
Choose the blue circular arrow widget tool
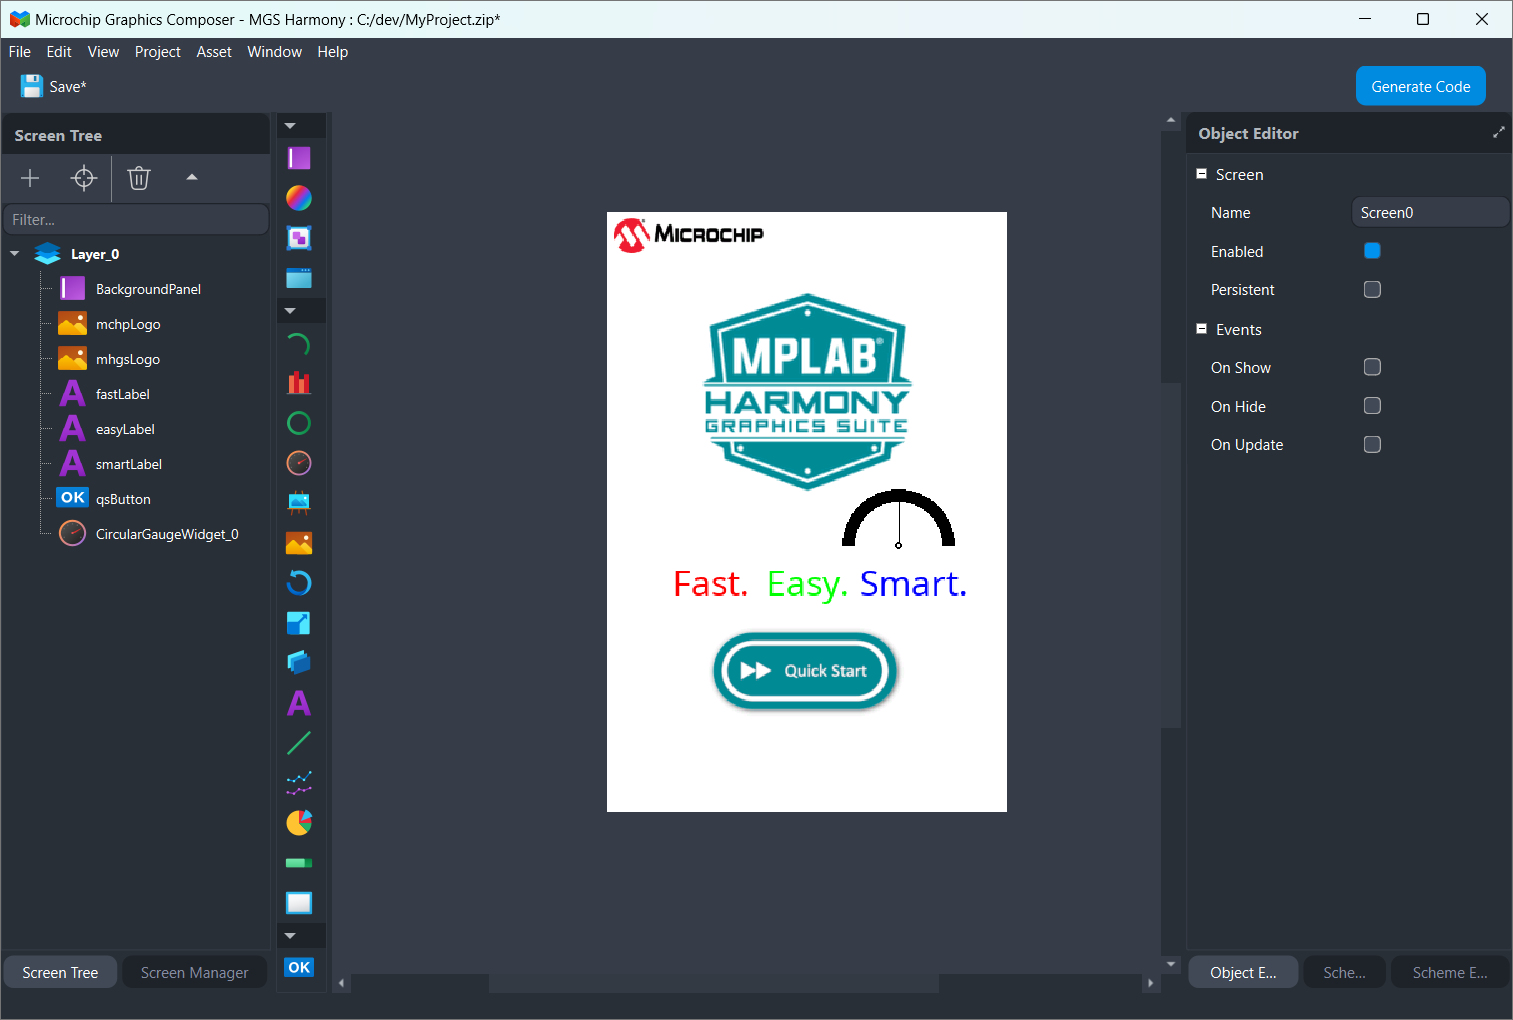(x=299, y=583)
